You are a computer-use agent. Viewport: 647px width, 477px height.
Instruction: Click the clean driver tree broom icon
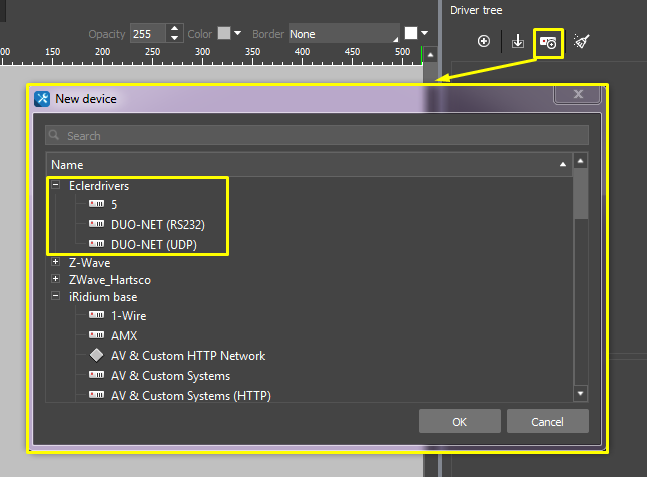coord(581,41)
